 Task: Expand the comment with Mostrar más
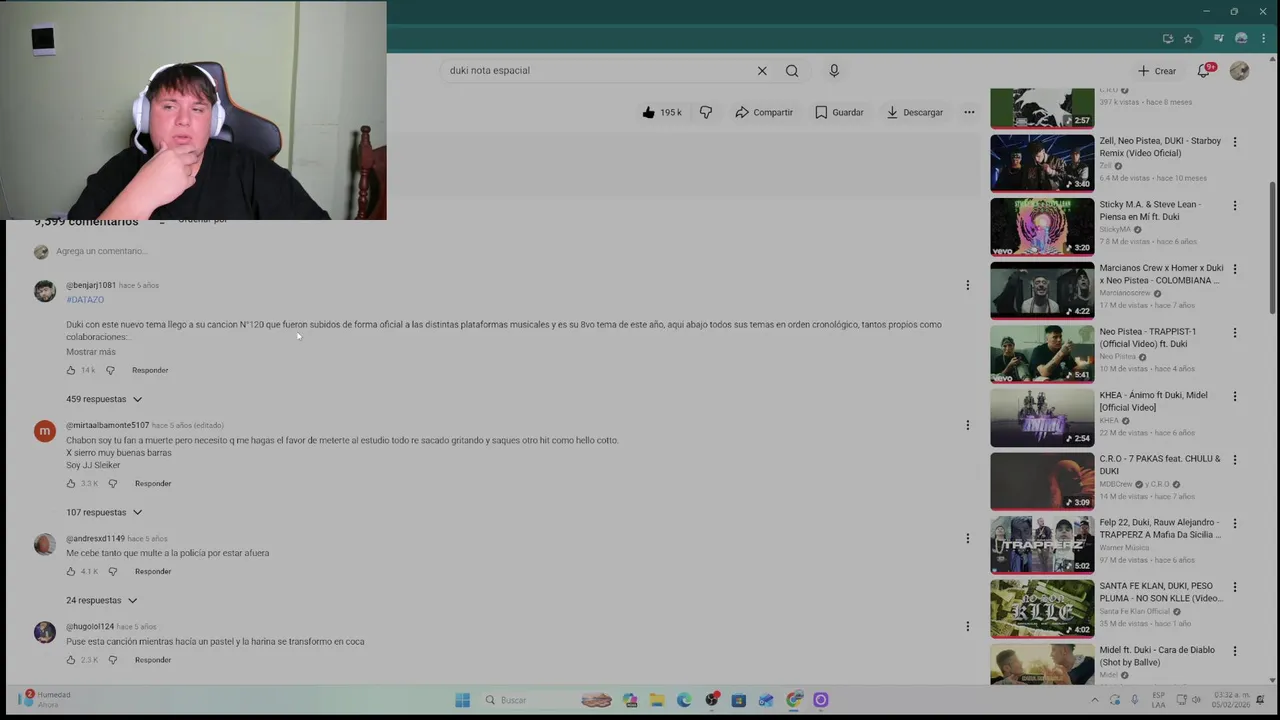click(91, 352)
